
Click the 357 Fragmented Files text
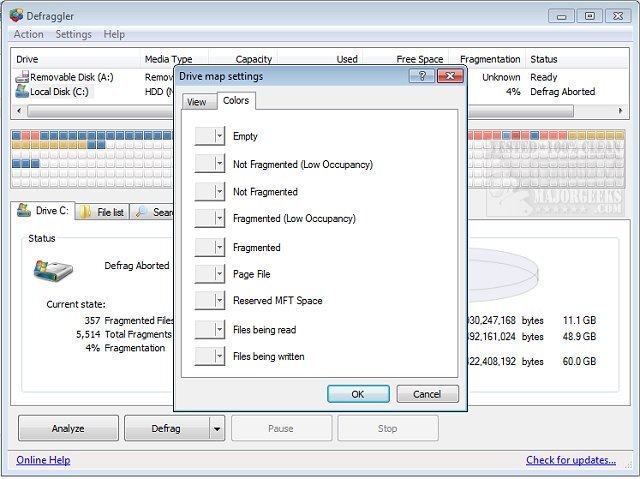(129, 320)
